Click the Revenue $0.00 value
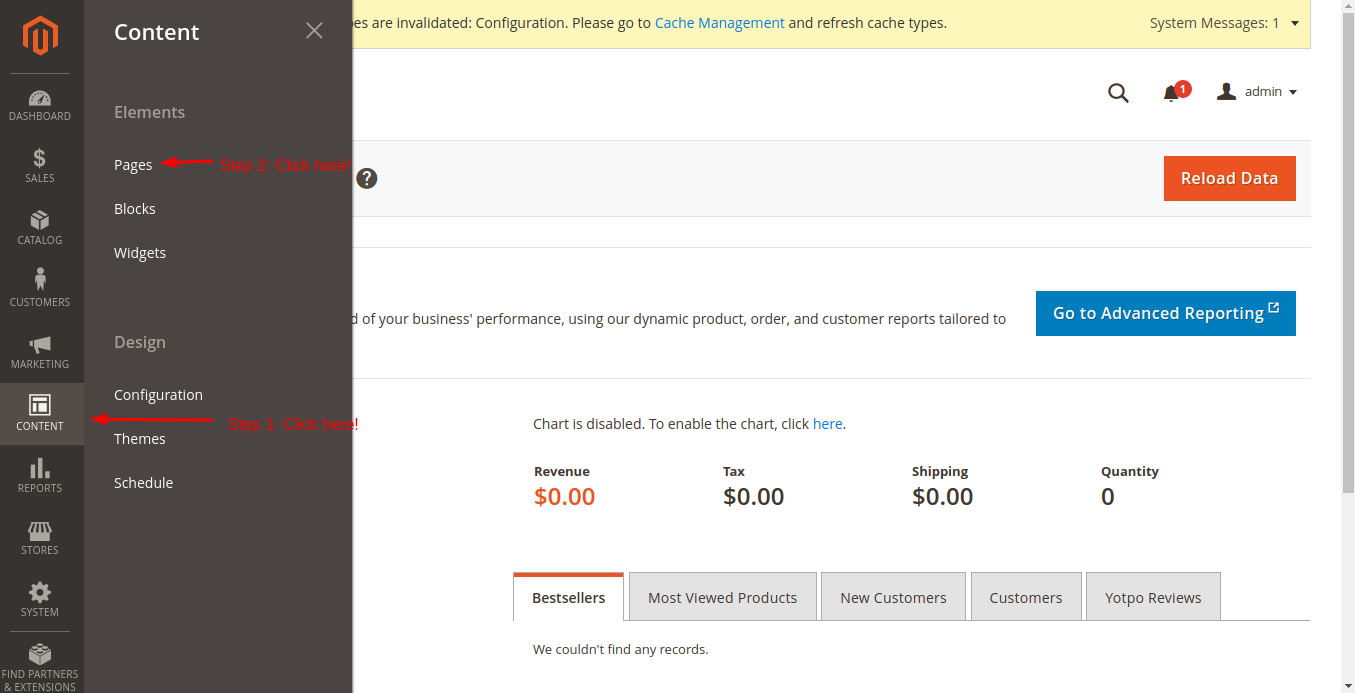Image resolution: width=1355 pixels, height=693 pixels. [564, 497]
